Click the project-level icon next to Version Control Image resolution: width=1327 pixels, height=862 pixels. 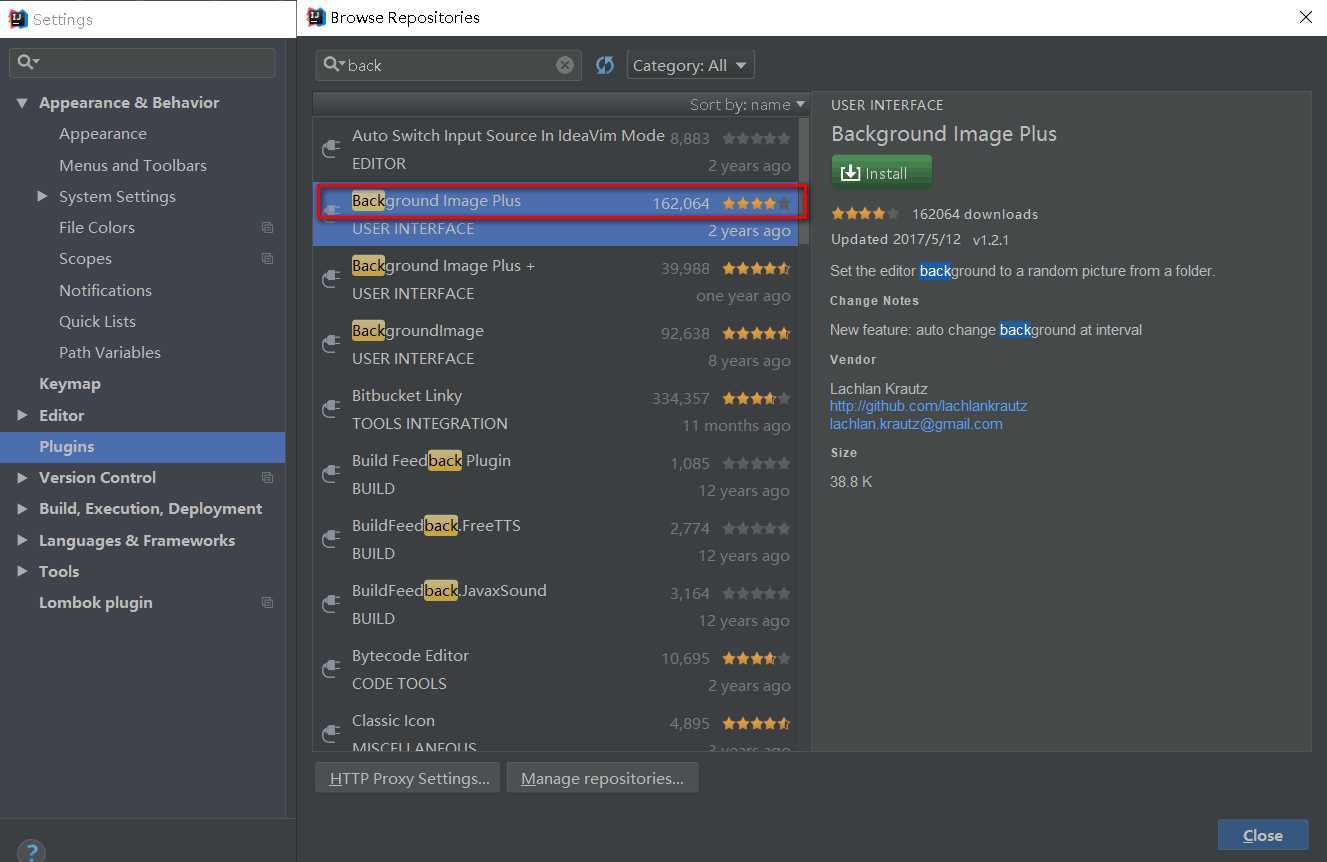[x=267, y=478]
